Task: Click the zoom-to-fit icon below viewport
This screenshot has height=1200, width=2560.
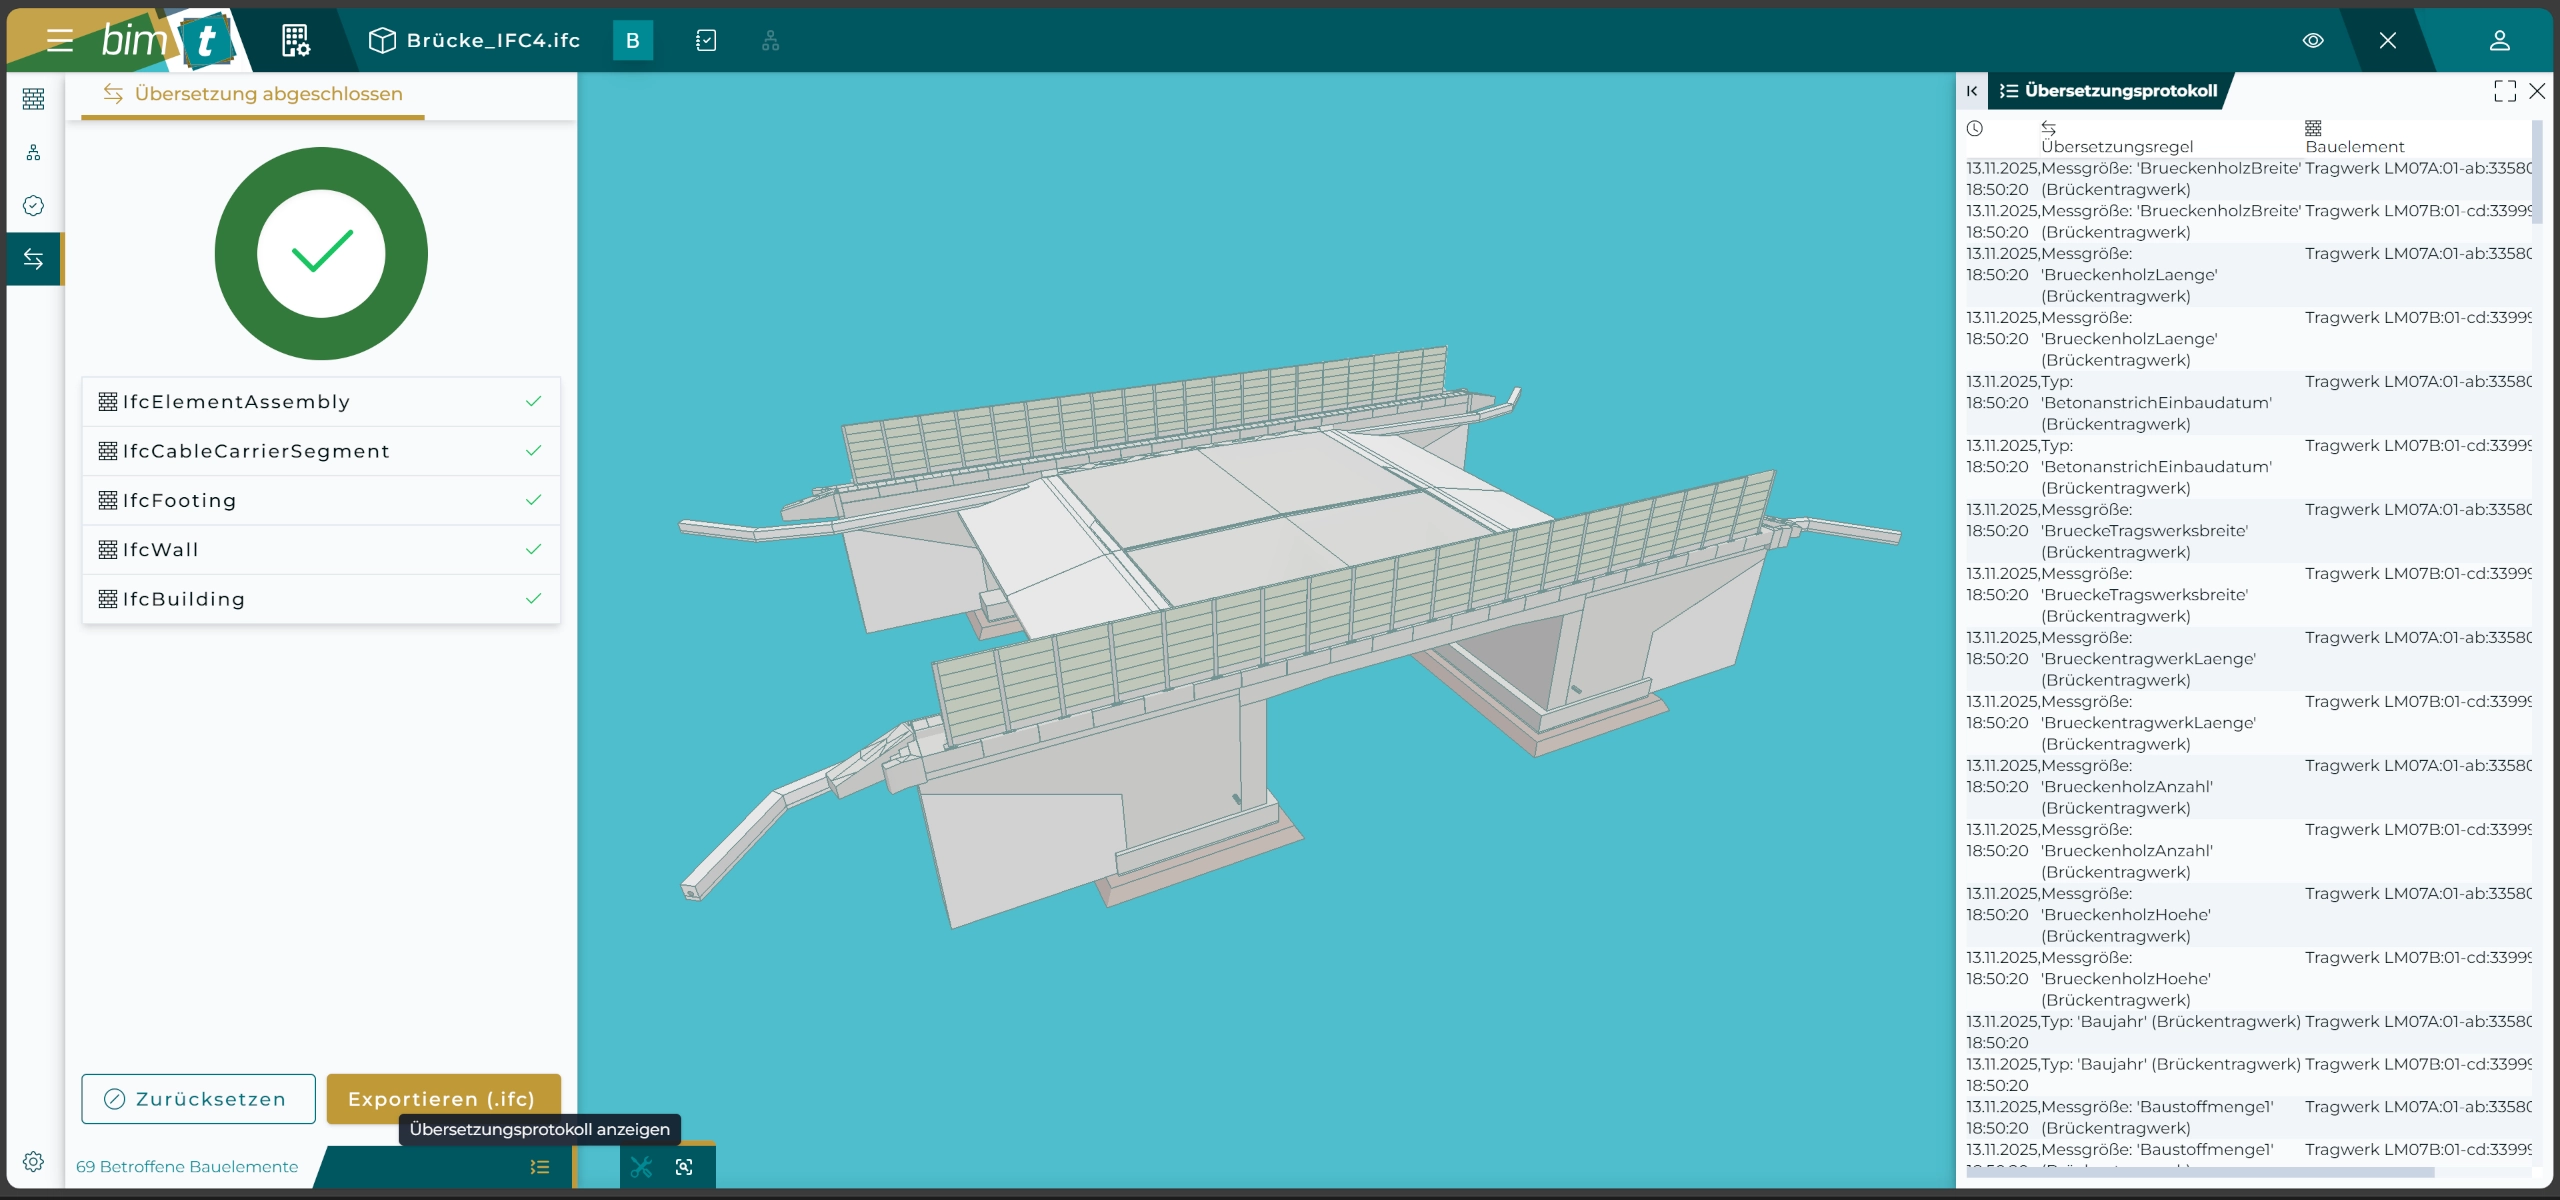Action: pyautogui.click(x=684, y=1167)
